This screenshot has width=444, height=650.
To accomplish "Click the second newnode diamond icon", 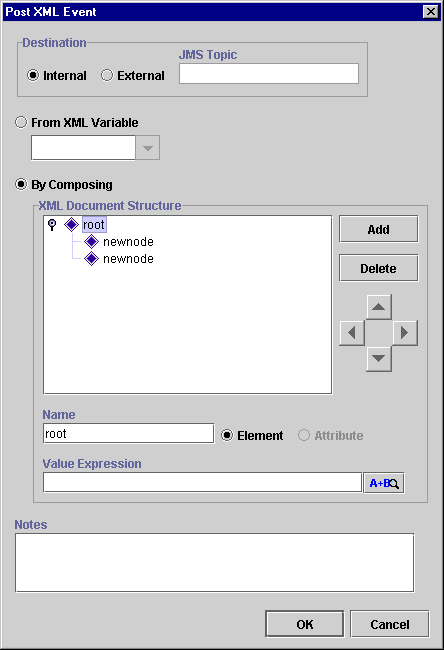I will [x=91, y=259].
